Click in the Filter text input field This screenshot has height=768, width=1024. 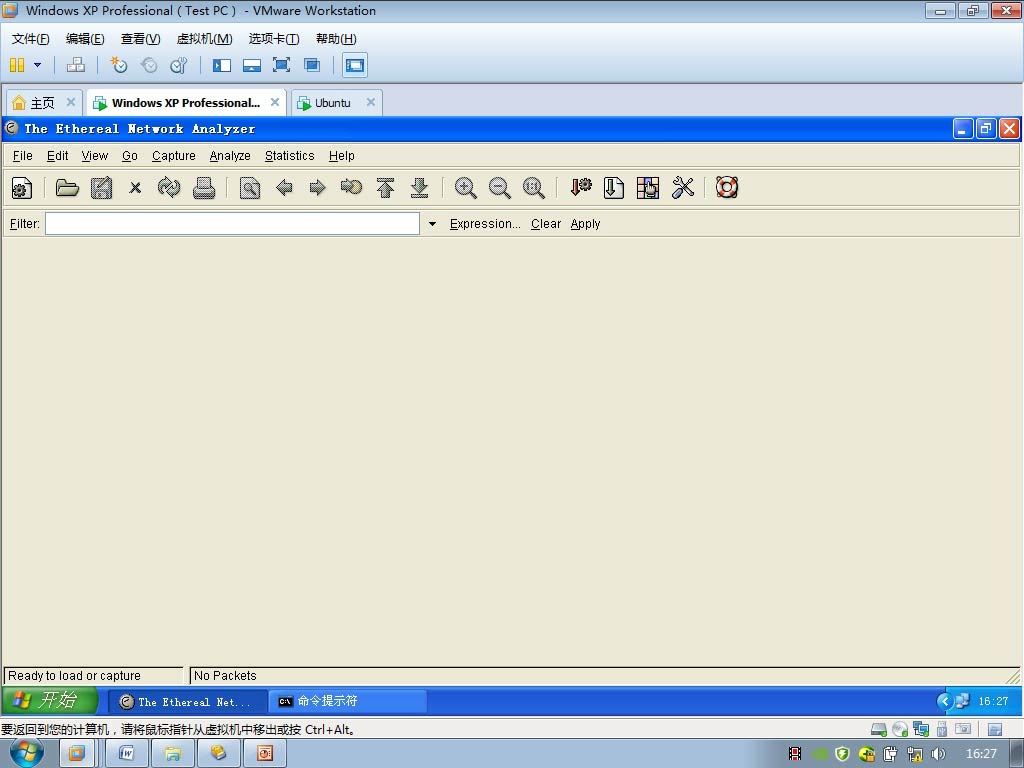coord(232,224)
